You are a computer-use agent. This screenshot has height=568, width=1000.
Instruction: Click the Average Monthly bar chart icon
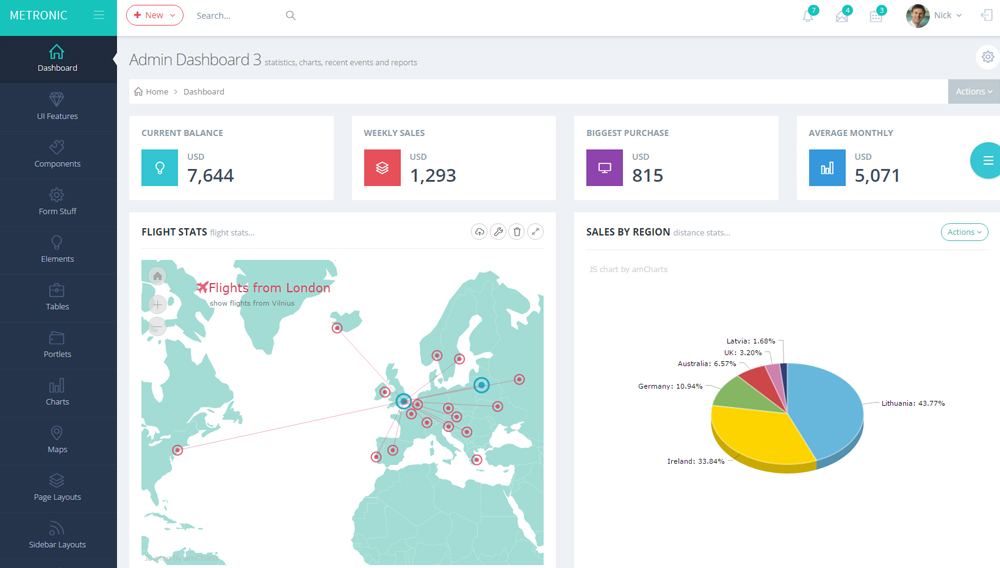coord(827,168)
